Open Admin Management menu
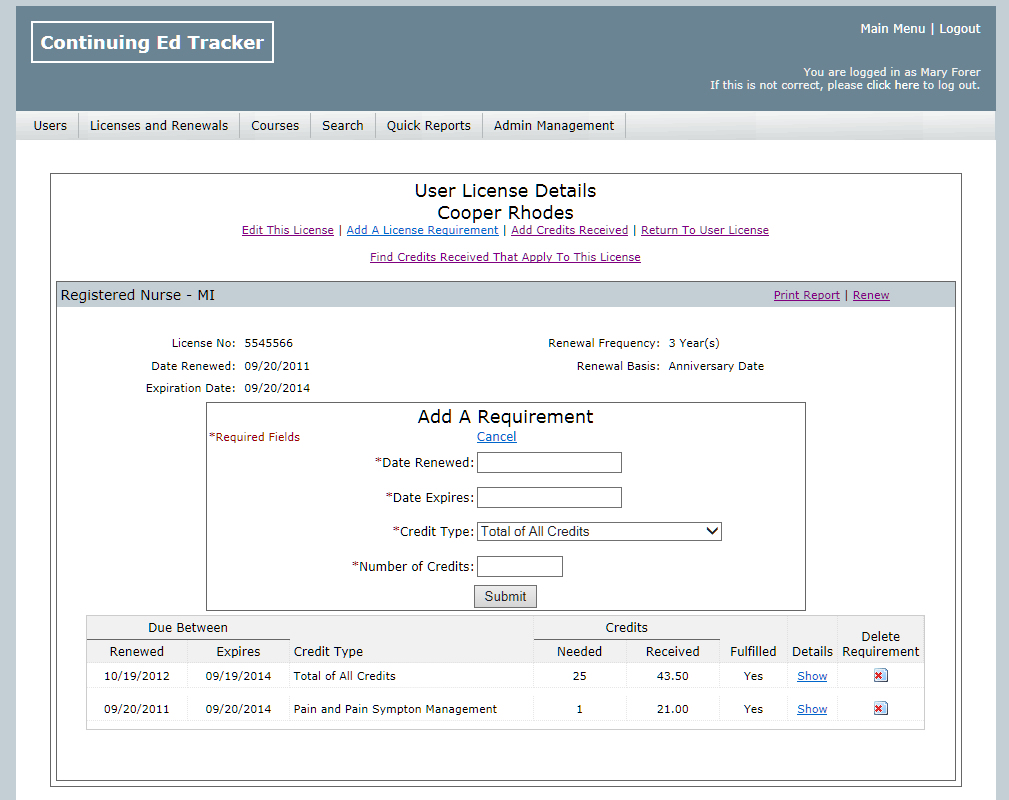 click(x=554, y=126)
